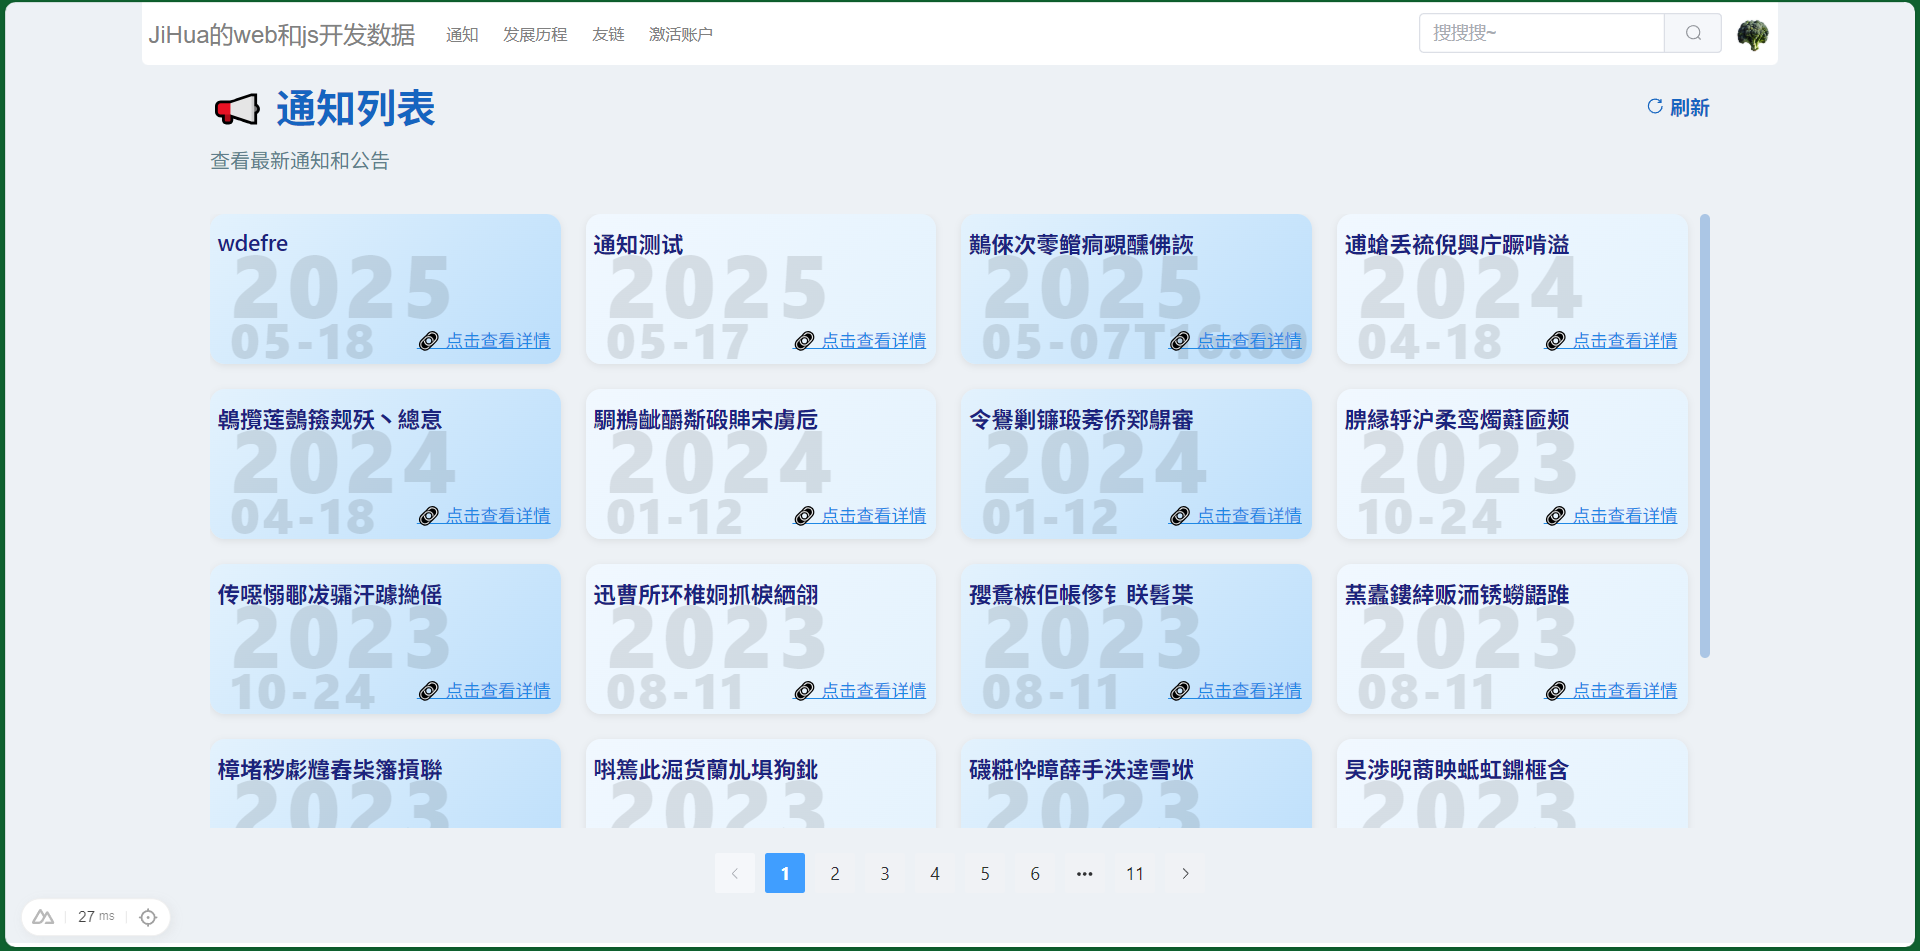Click the paperclip icon on the 通知测试 card
The height and width of the screenshot is (951, 1920).
pyautogui.click(x=803, y=341)
